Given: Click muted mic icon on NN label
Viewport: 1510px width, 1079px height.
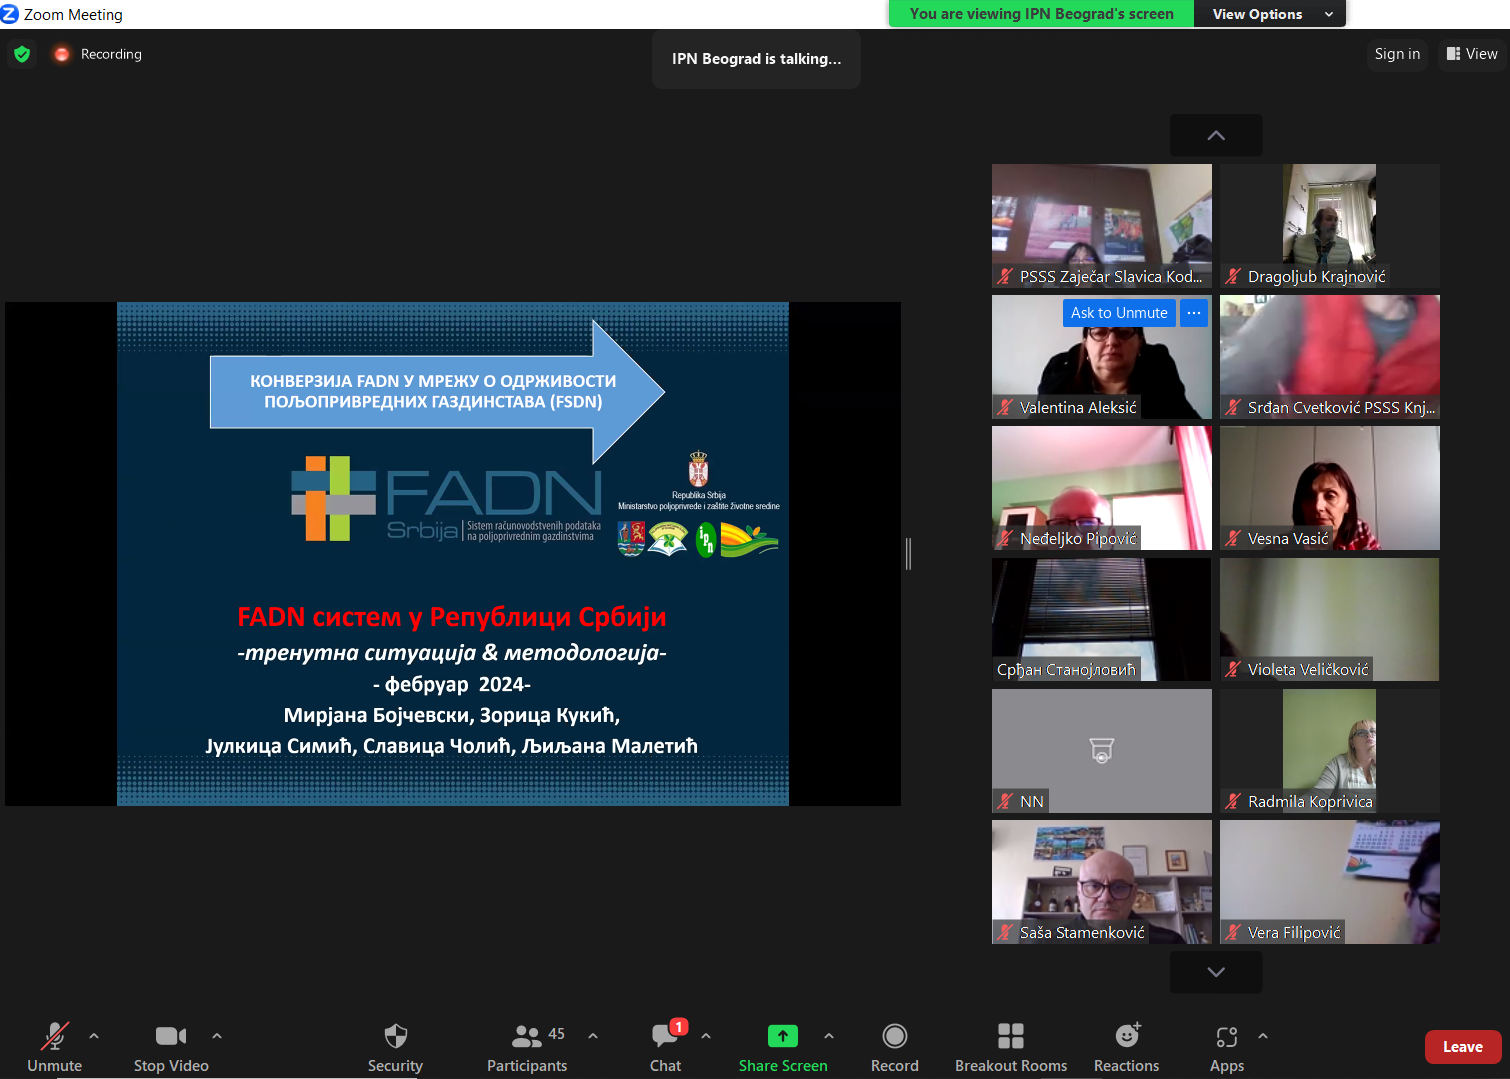Looking at the screenshot, I should point(1006,802).
